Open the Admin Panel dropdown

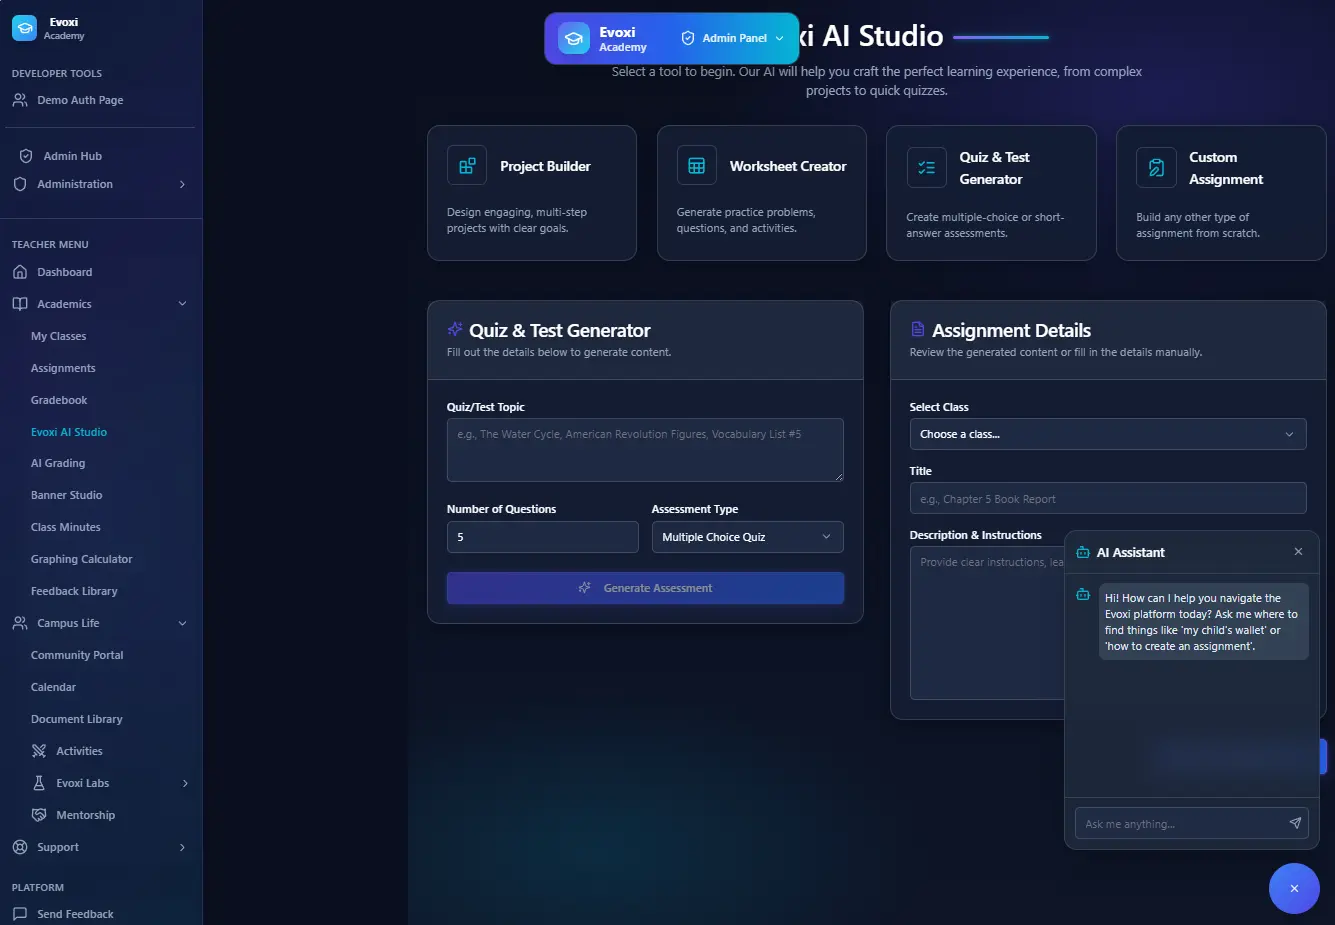click(733, 38)
